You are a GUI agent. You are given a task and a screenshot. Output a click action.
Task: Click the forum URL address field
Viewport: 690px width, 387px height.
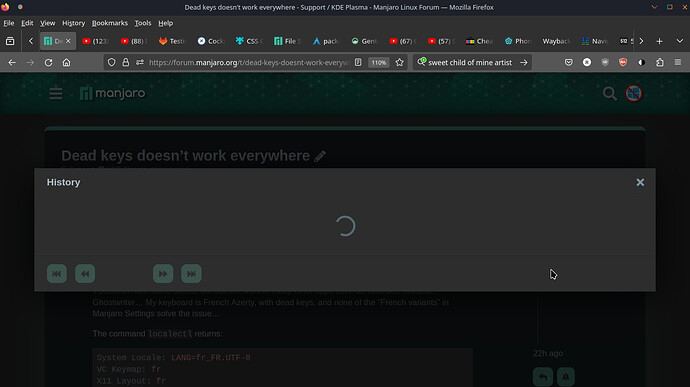coord(249,63)
